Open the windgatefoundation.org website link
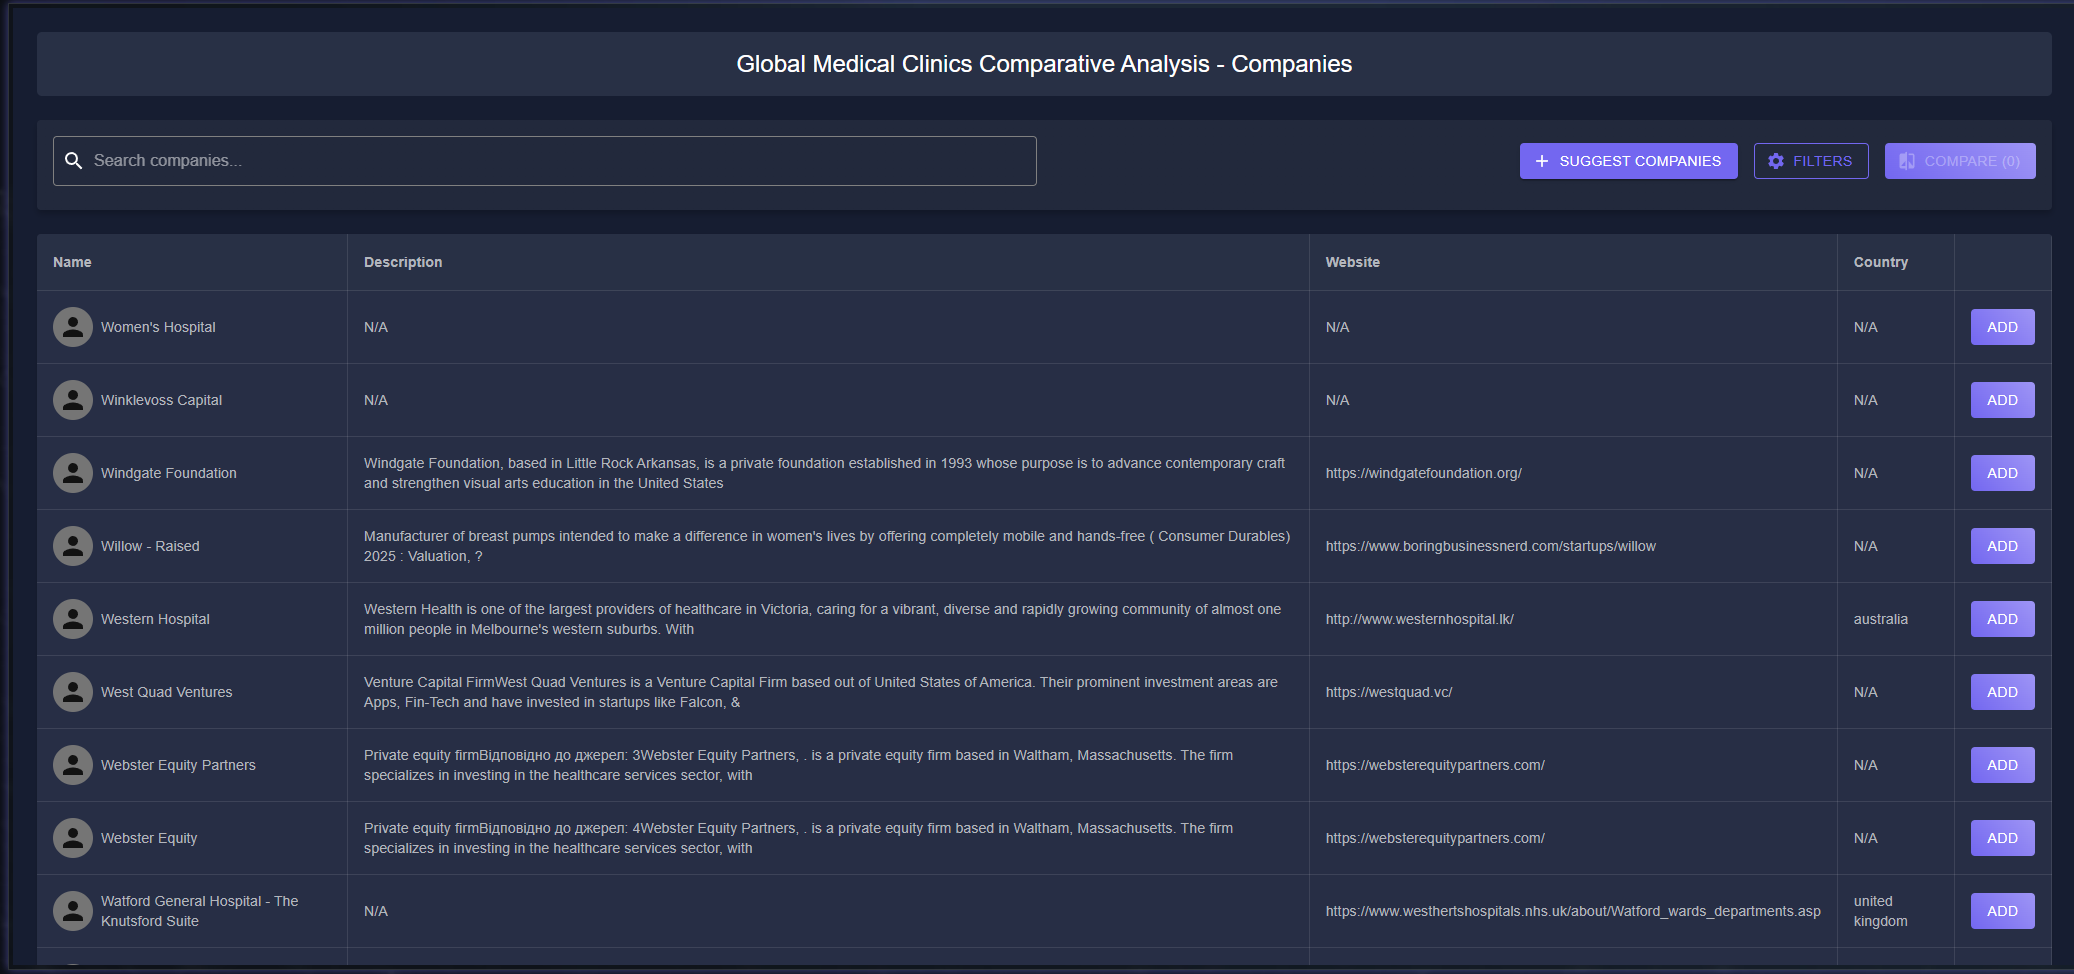The height and width of the screenshot is (974, 2074). coord(1423,473)
